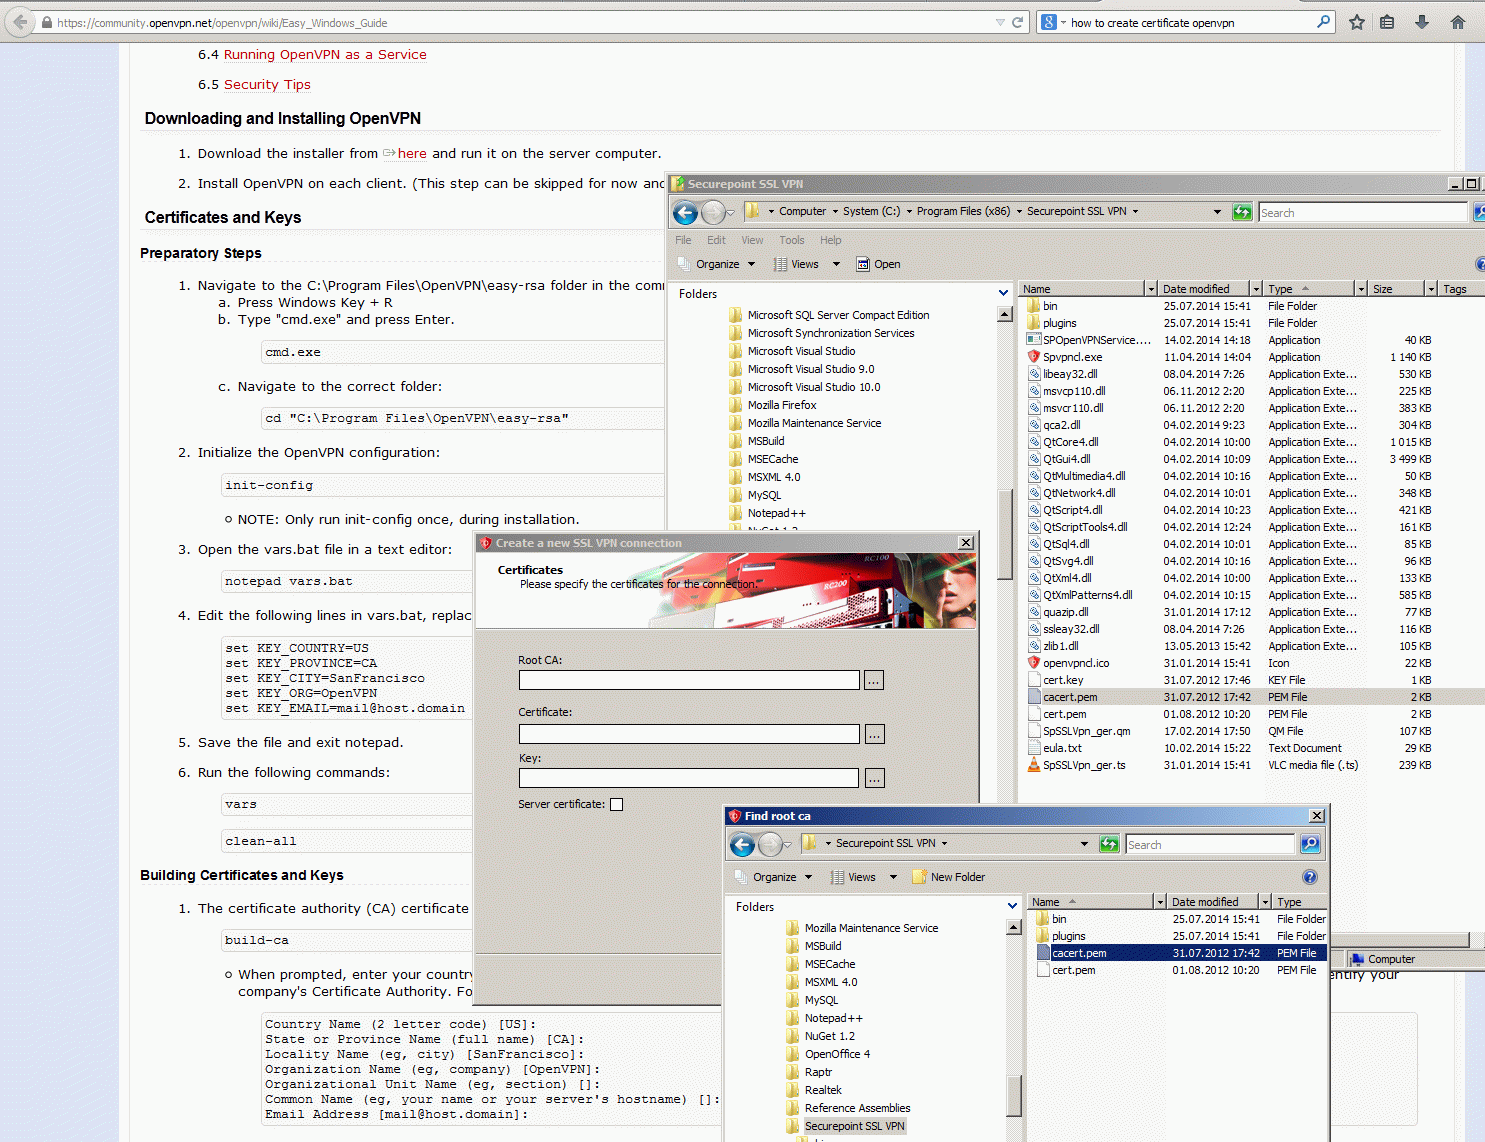Click the search engine icon in the browser search box
The height and width of the screenshot is (1142, 1485).
(x=1048, y=22)
